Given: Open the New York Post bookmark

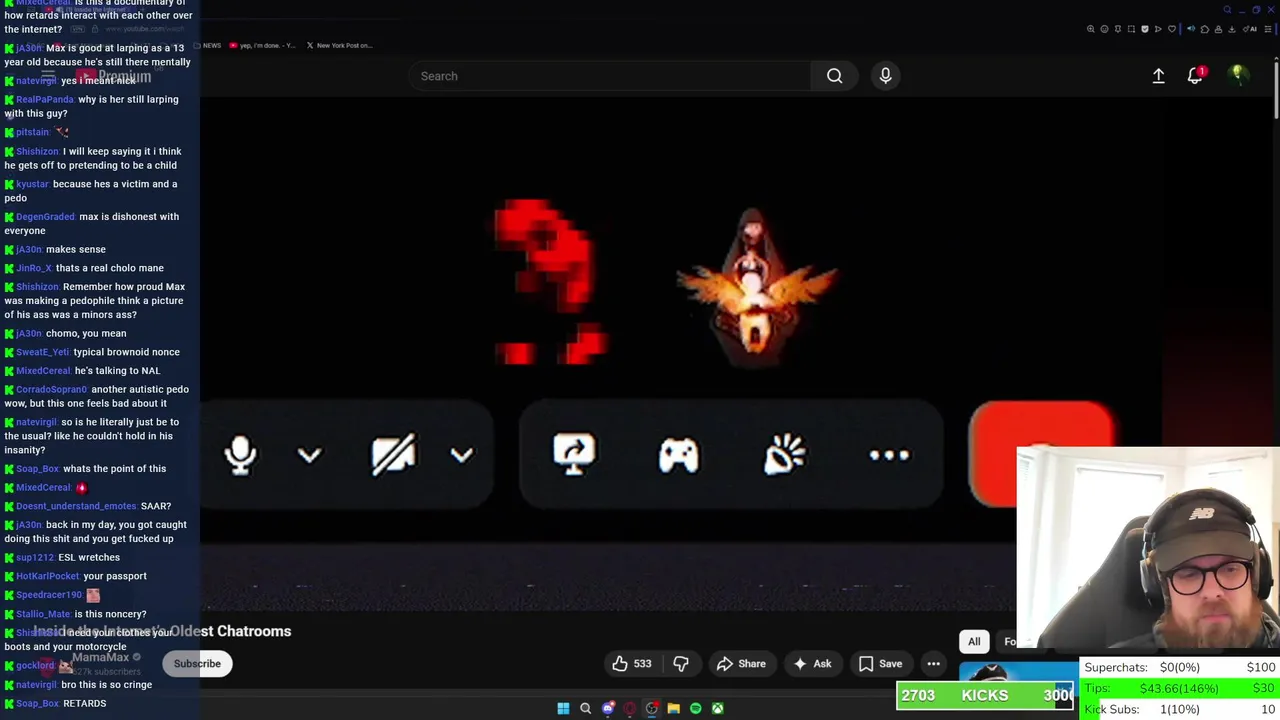Looking at the screenshot, I should [339, 45].
